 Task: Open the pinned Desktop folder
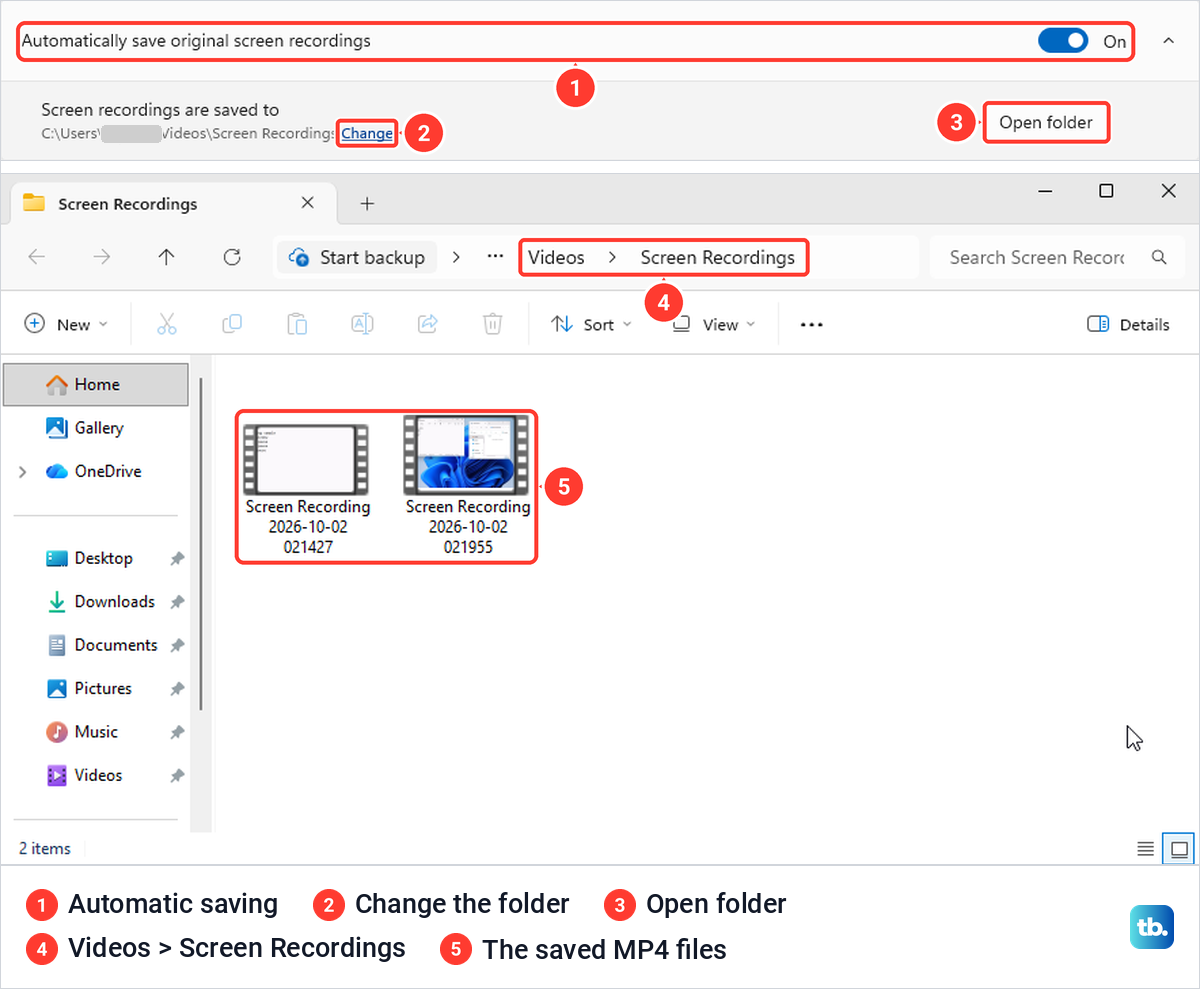90,558
